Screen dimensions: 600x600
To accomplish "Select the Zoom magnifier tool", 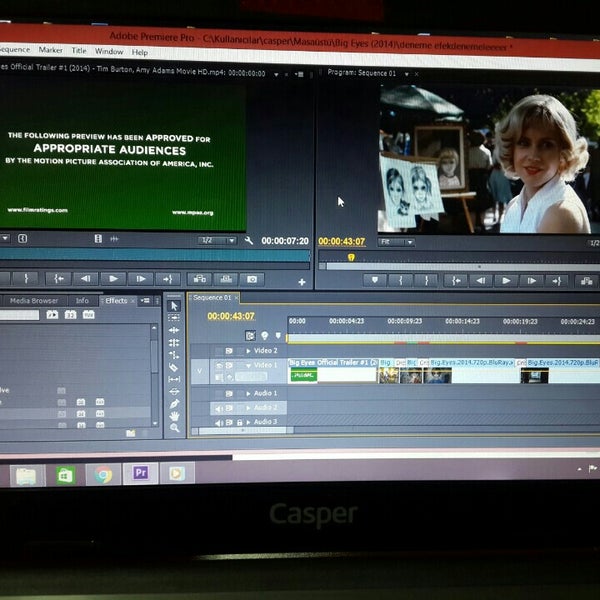I will 174,428.
